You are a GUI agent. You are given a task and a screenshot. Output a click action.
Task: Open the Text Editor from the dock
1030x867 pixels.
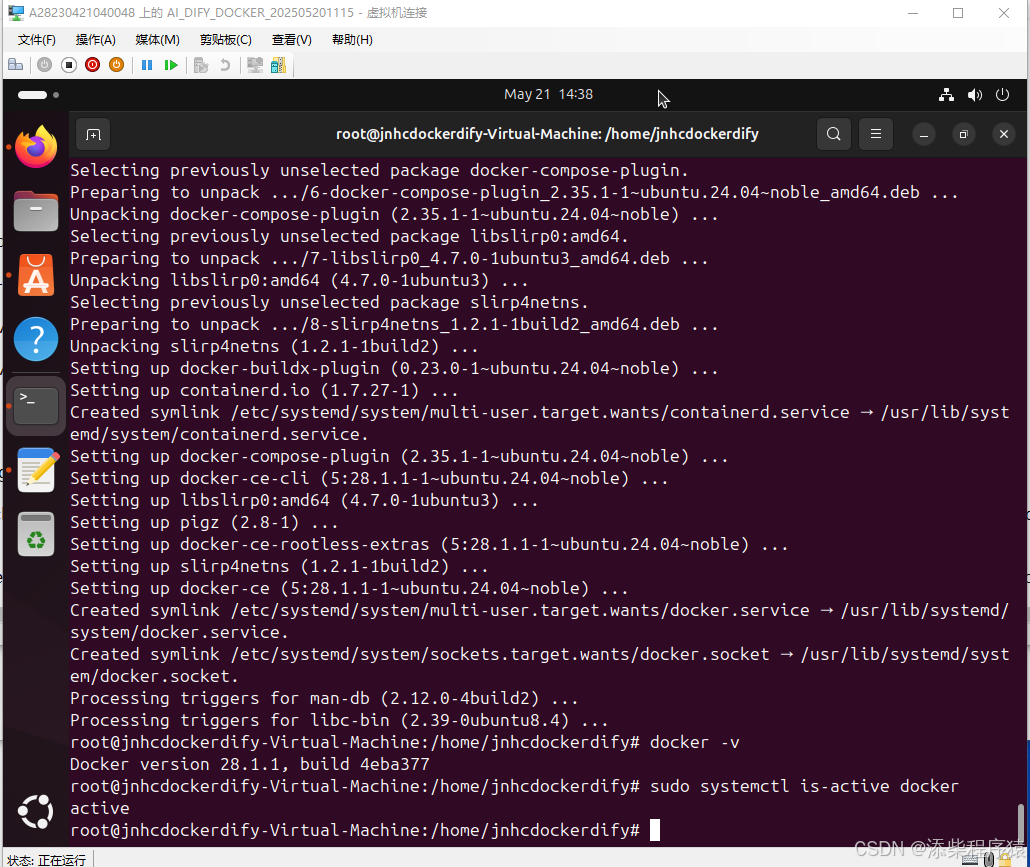(37, 470)
